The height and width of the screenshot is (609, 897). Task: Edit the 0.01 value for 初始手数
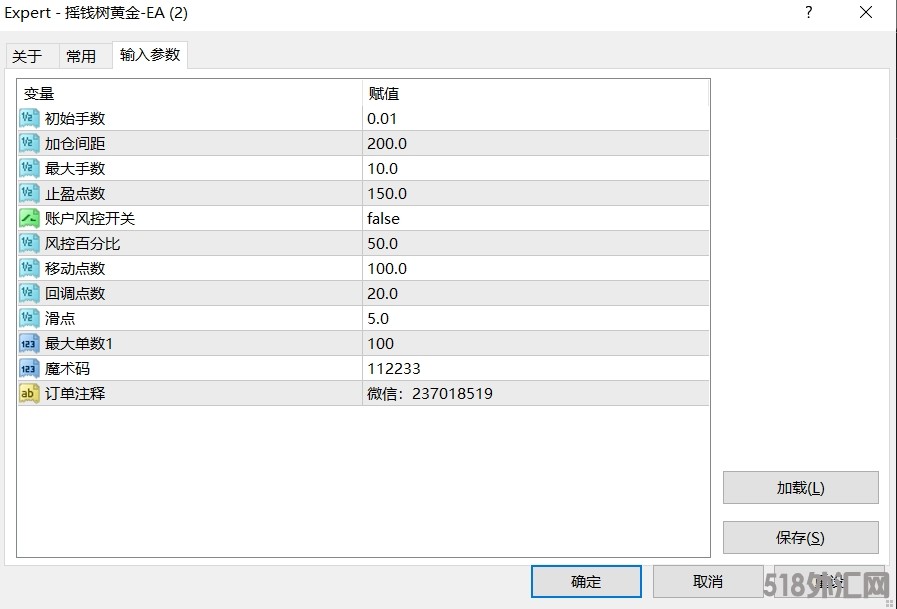[382, 118]
